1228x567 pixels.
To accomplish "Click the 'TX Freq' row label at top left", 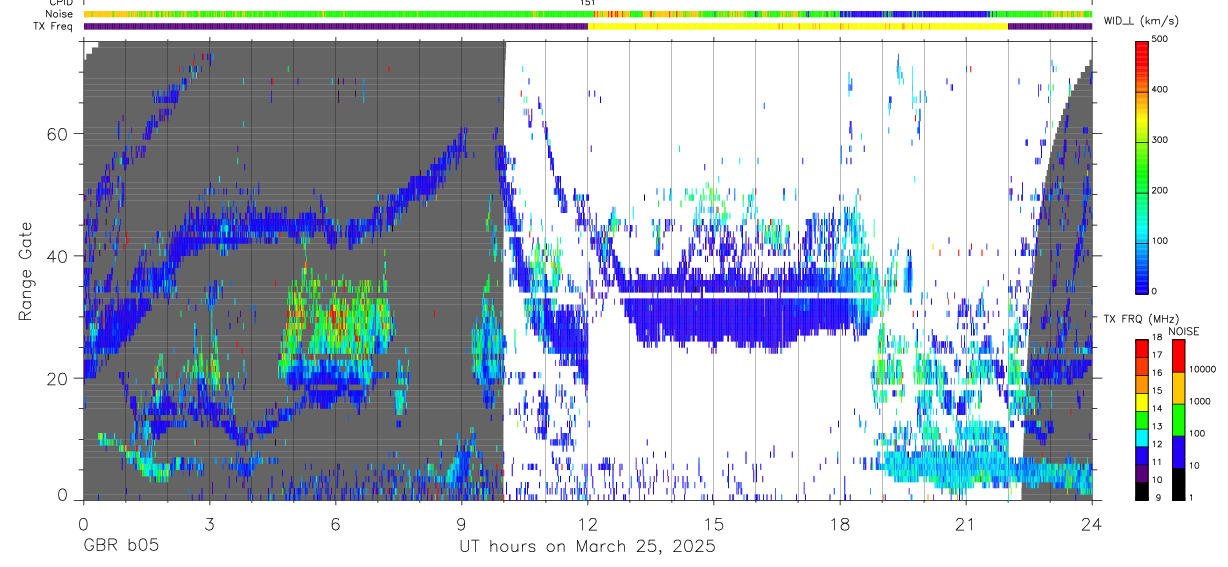I will (53, 26).
